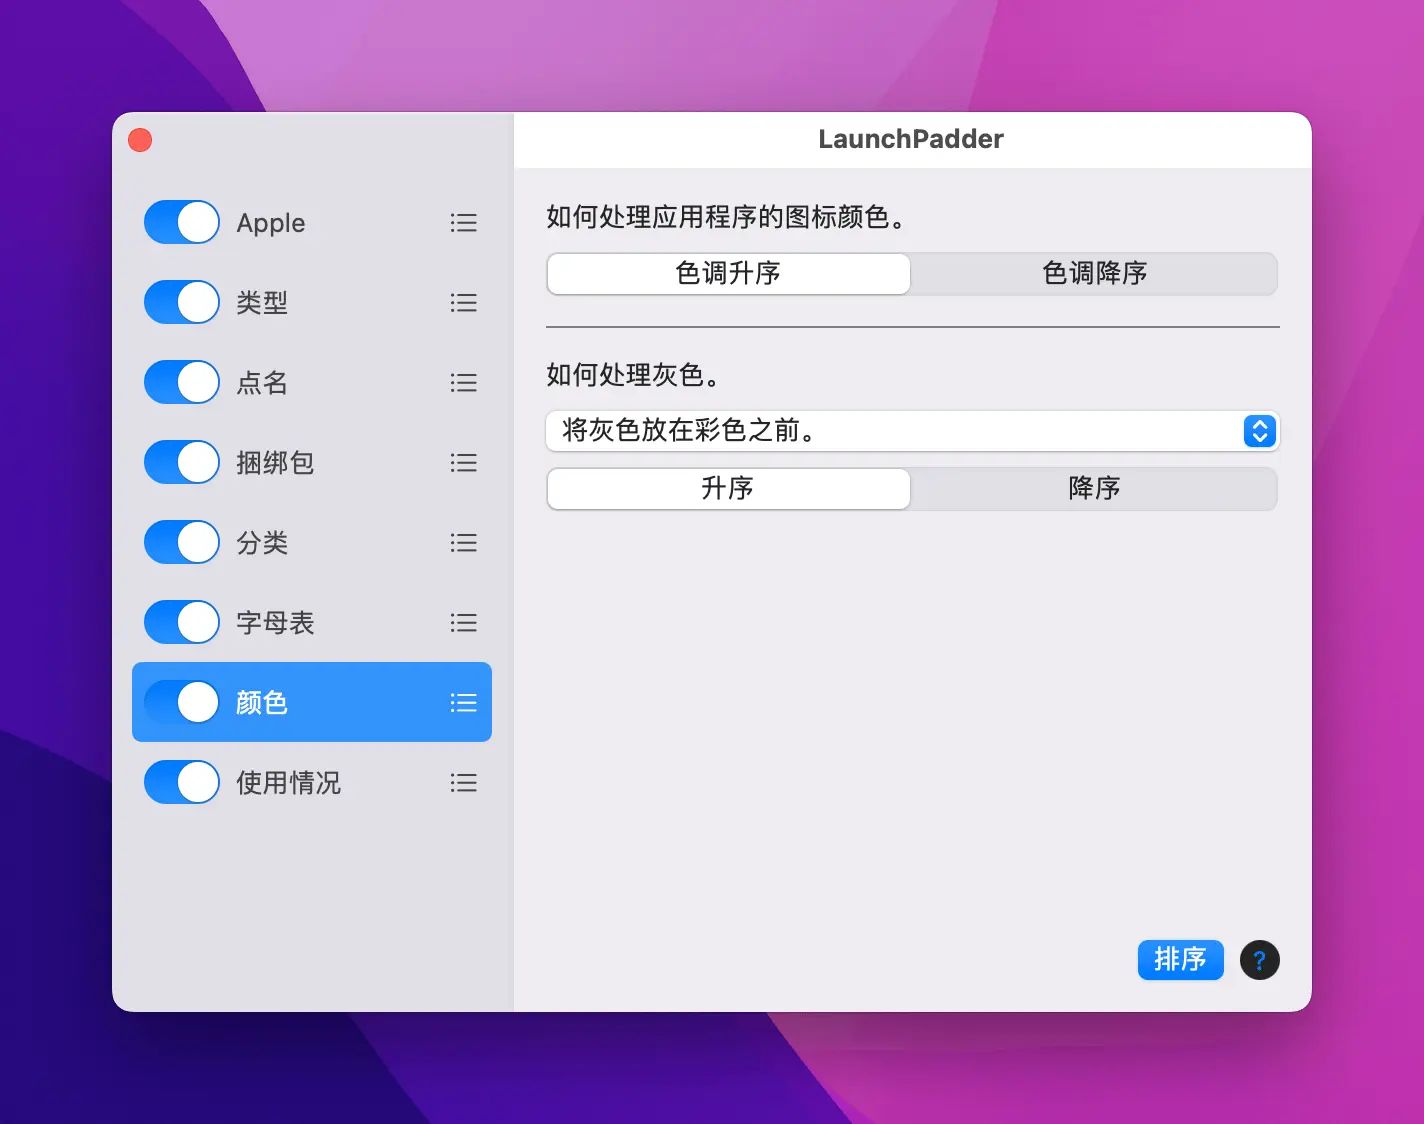Screen dimensions: 1424x1124
Task: Turn off the 类型 toggle switch
Action: coord(182,302)
